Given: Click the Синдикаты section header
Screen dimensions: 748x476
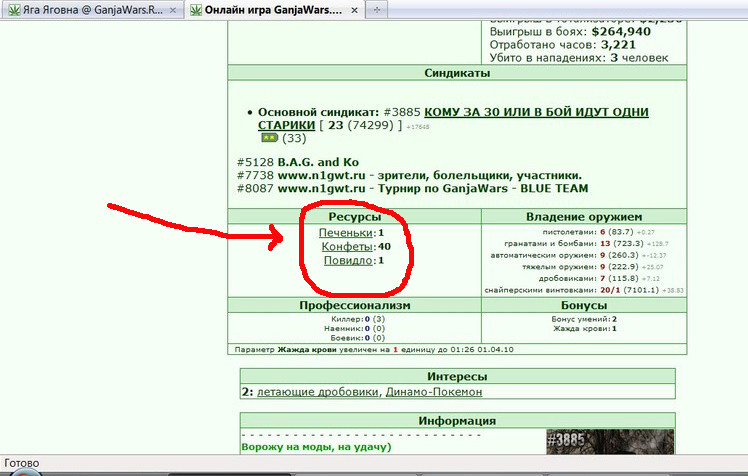Looking at the screenshot, I should pos(457,73).
